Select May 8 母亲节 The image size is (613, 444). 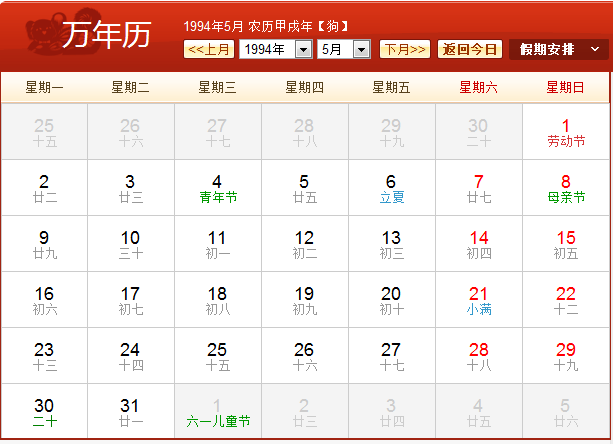coord(566,188)
